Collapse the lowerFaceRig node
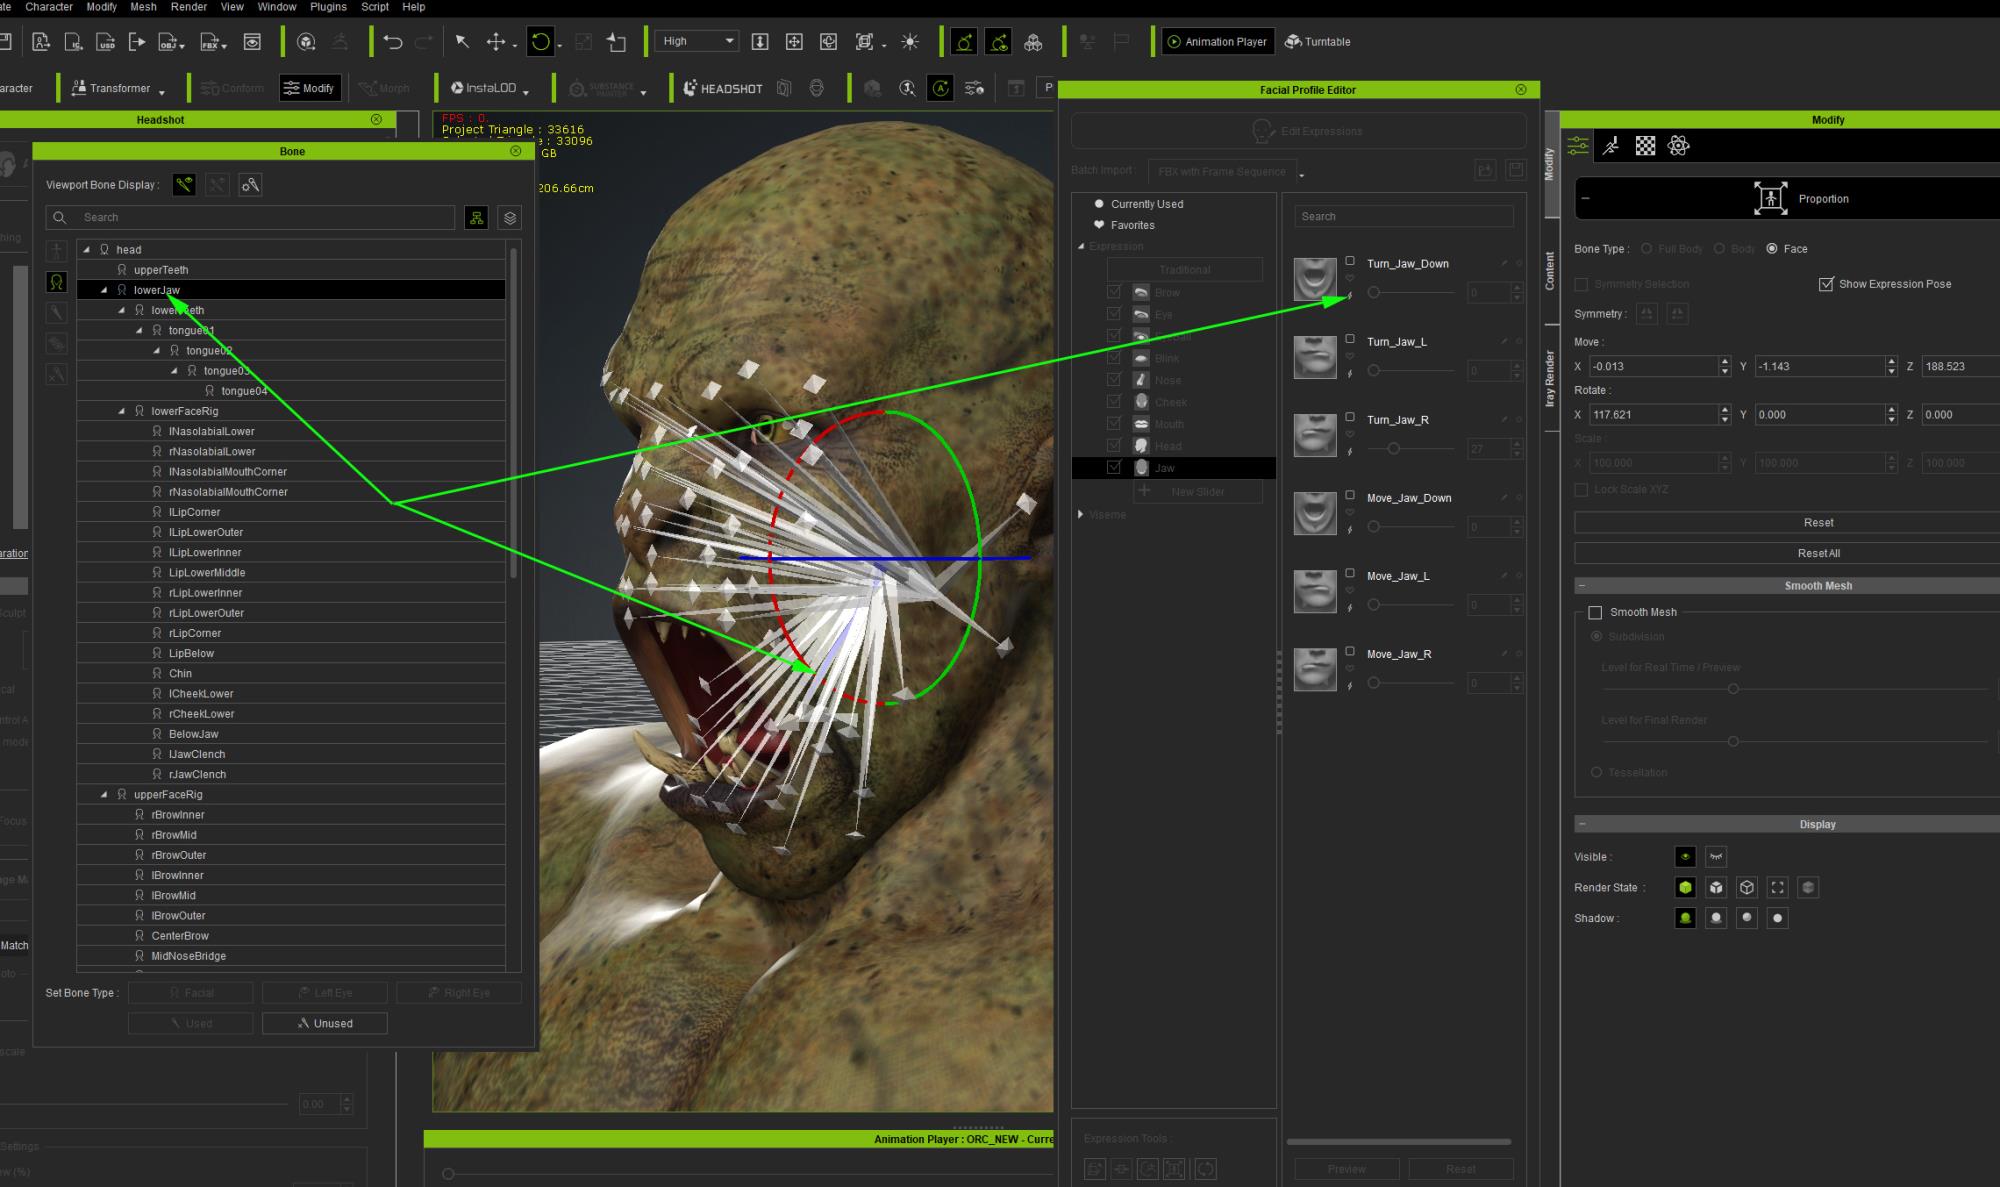The image size is (2000, 1187). click(122, 411)
